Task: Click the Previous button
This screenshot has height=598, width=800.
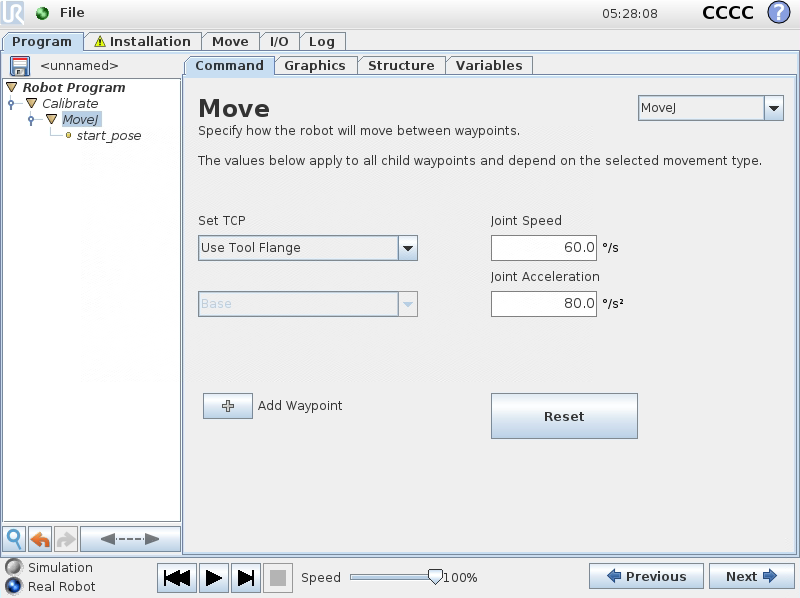Action: pyautogui.click(x=646, y=577)
